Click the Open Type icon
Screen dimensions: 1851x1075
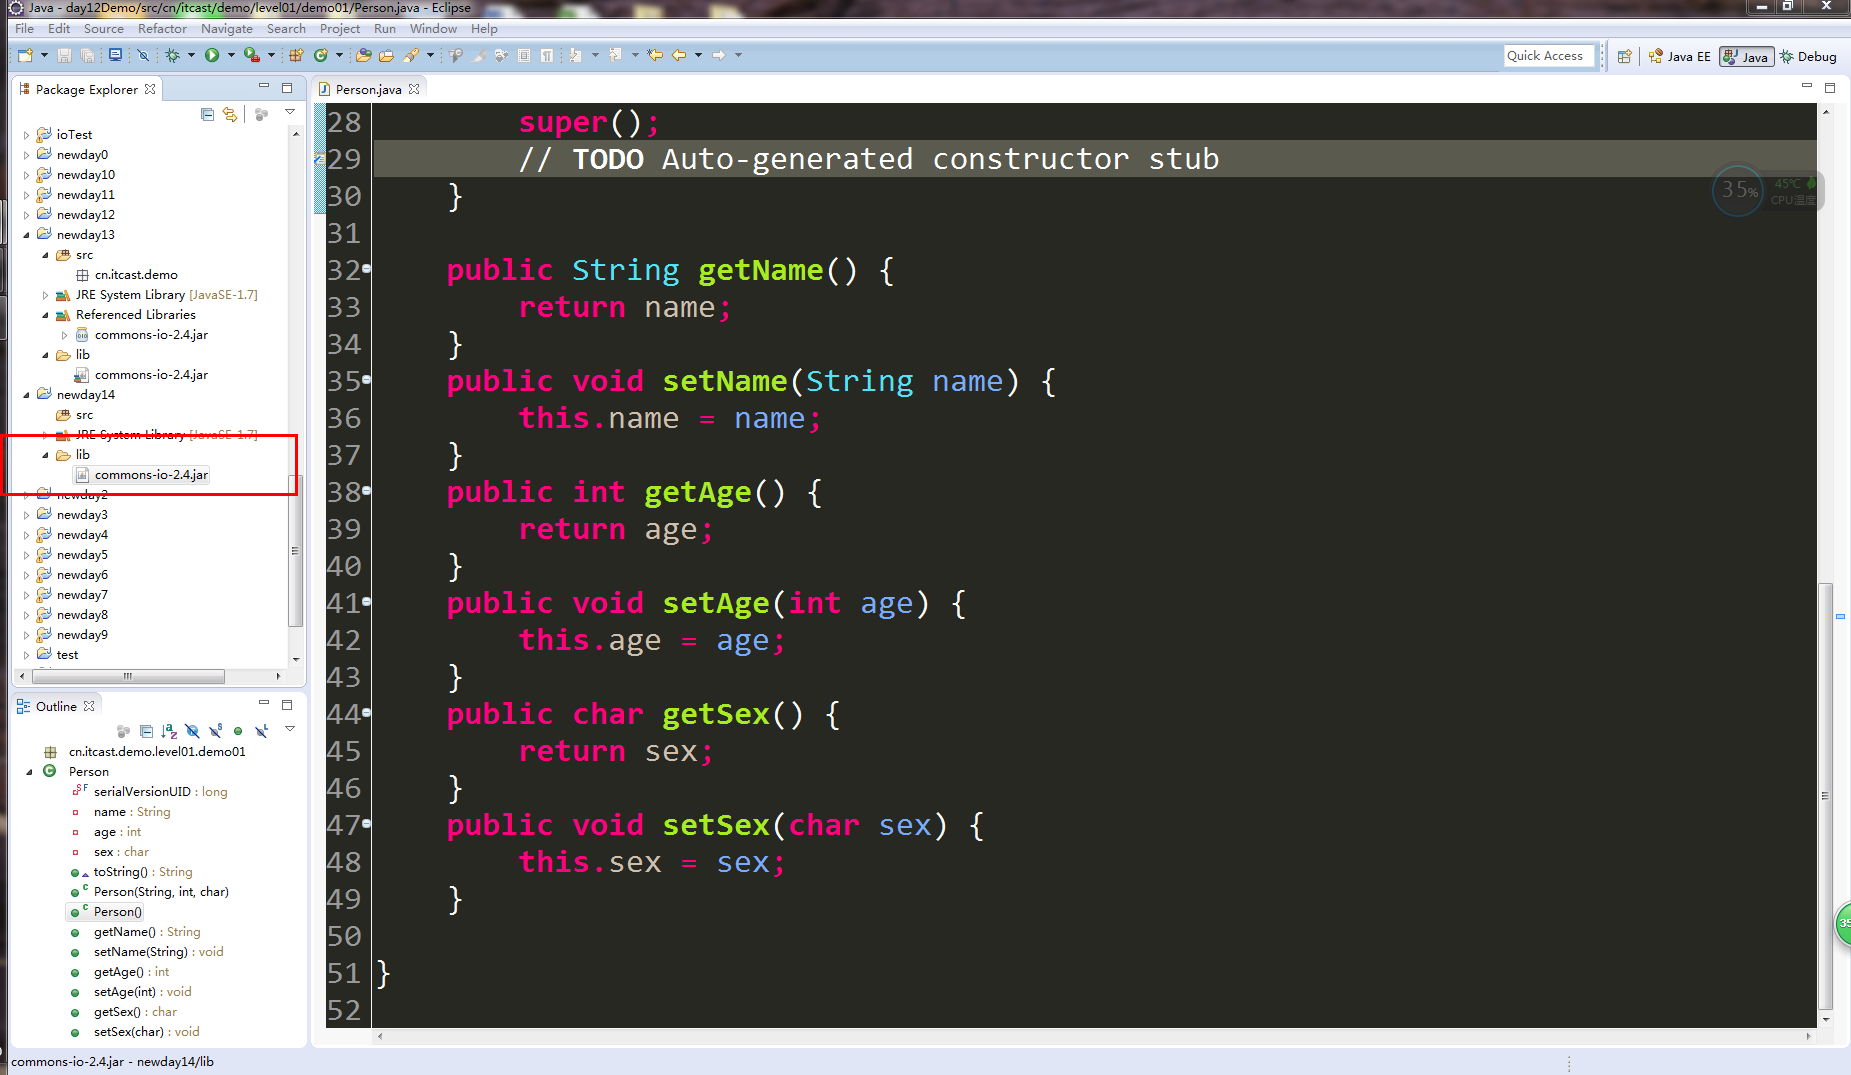[x=363, y=55]
